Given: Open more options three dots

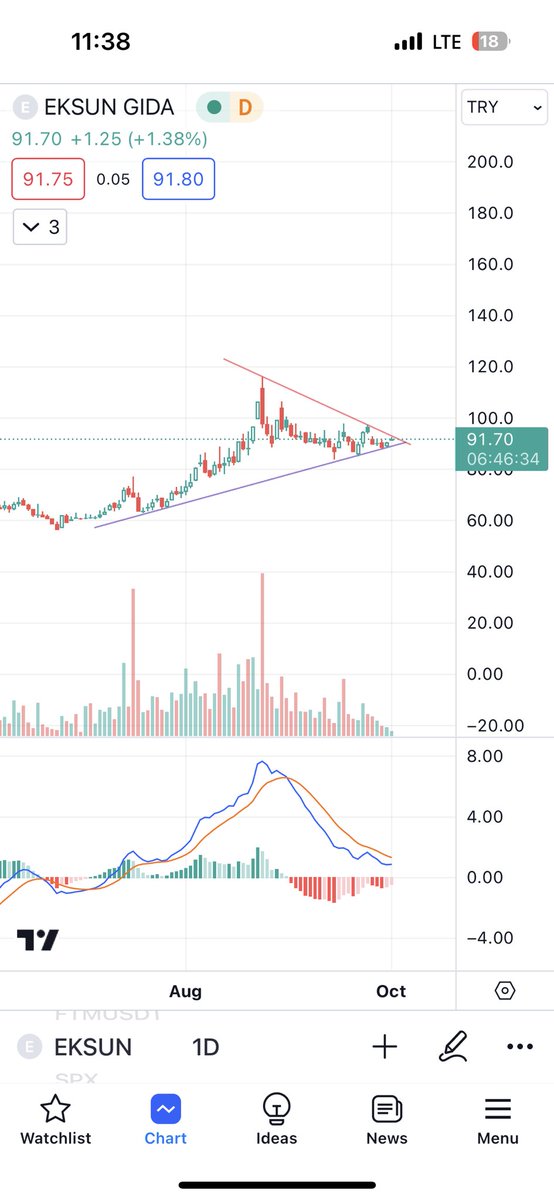Looking at the screenshot, I should click(x=519, y=1047).
